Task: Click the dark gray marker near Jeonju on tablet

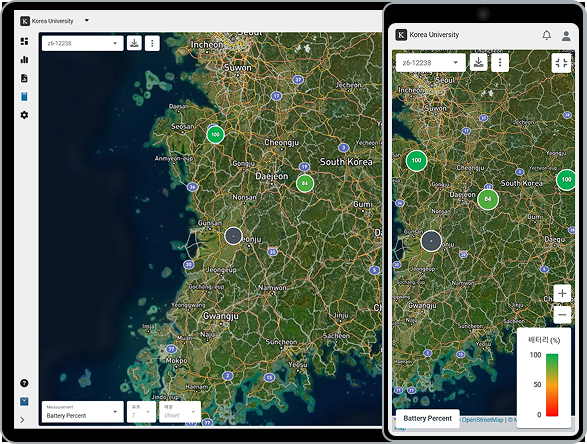Action: click(233, 236)
